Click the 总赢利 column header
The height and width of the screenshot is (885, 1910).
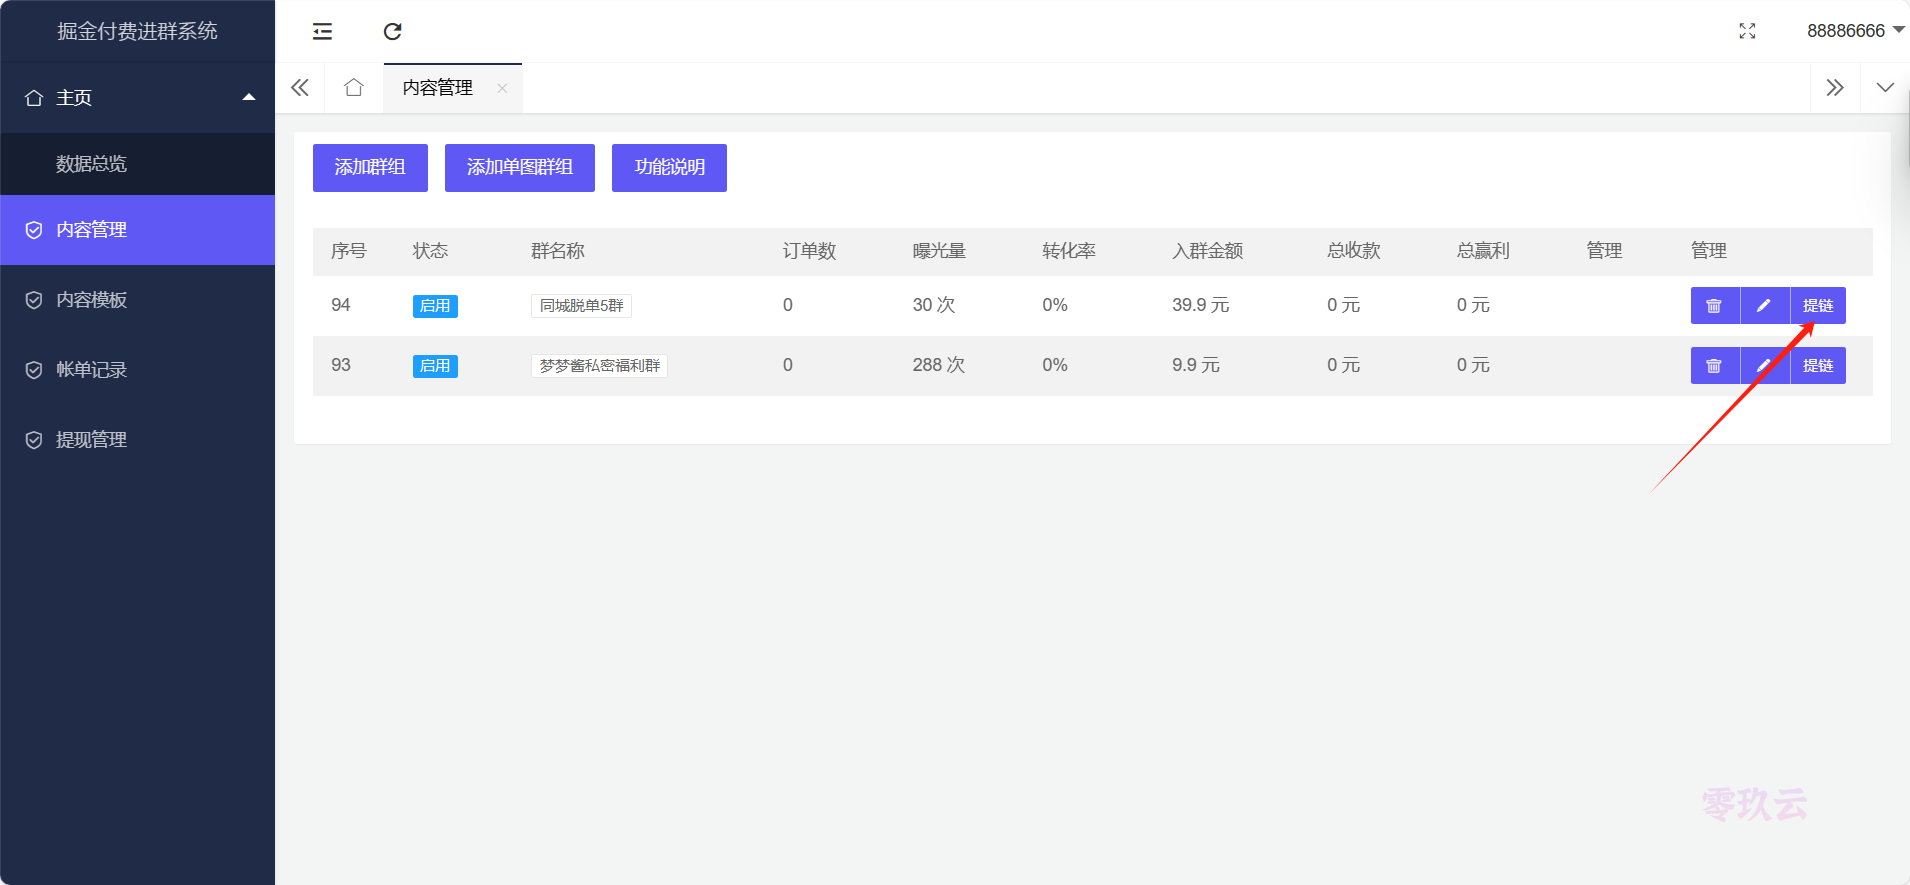(x=1483, y=251)
